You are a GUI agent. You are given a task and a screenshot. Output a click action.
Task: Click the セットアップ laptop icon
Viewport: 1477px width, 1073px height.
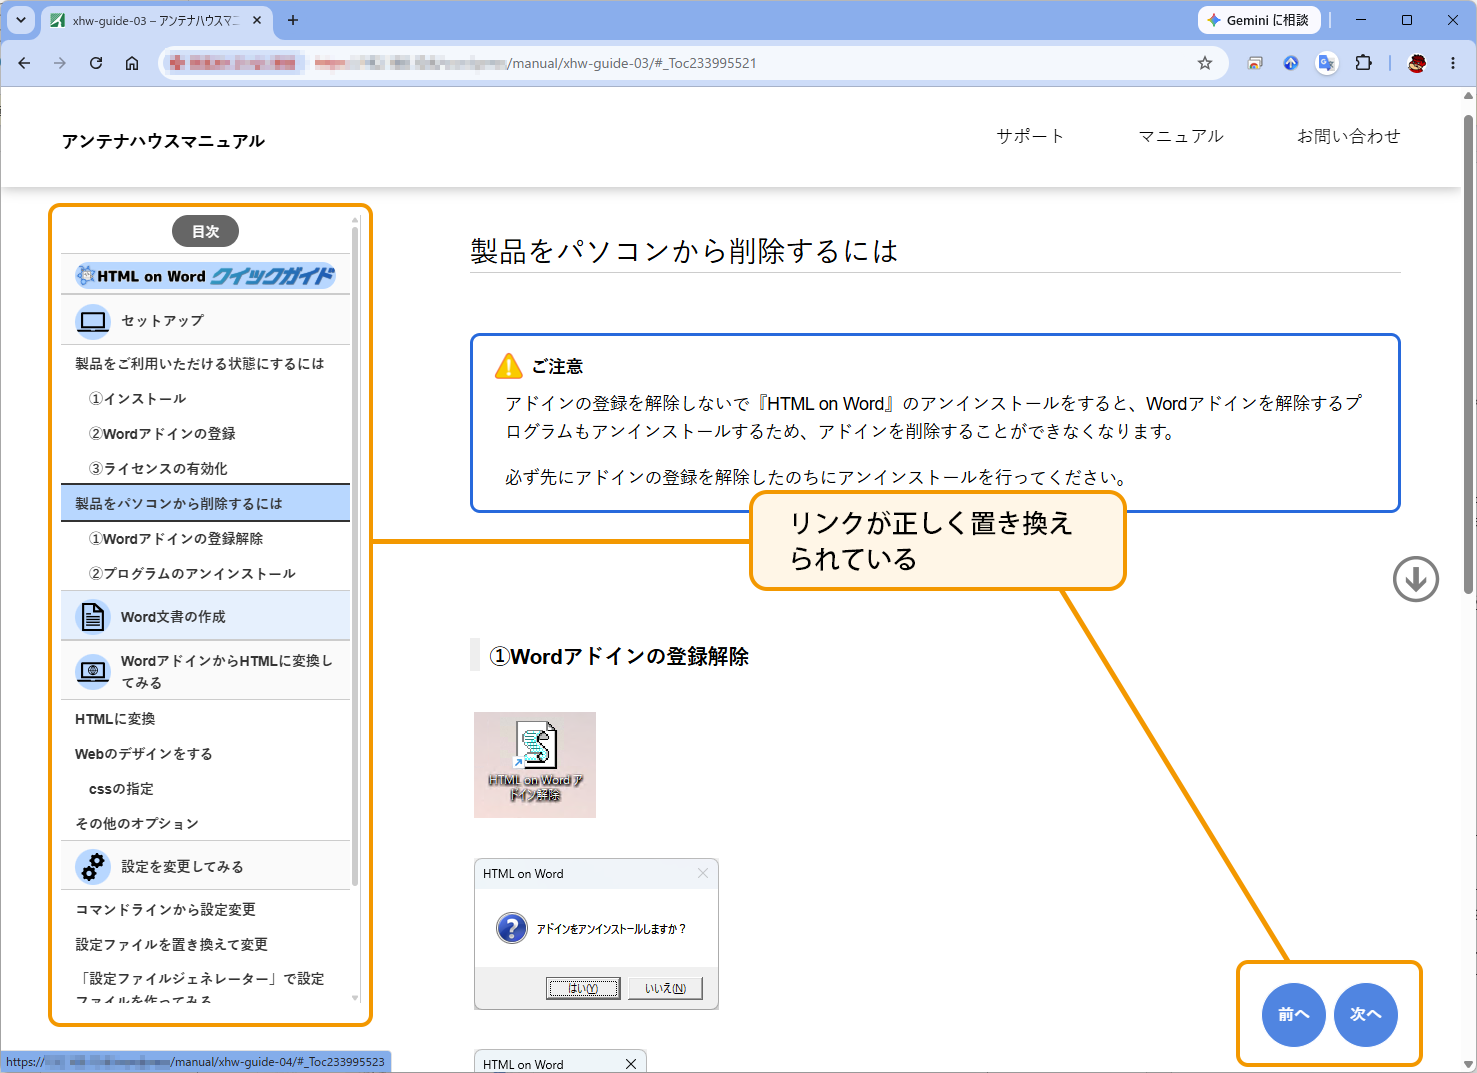tap(93, 321)
